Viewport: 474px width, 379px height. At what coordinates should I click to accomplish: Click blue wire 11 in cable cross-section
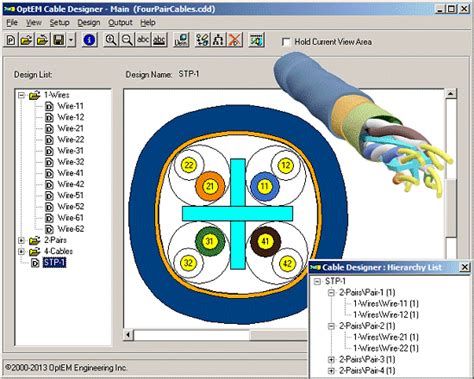click(x=265, y=186)
